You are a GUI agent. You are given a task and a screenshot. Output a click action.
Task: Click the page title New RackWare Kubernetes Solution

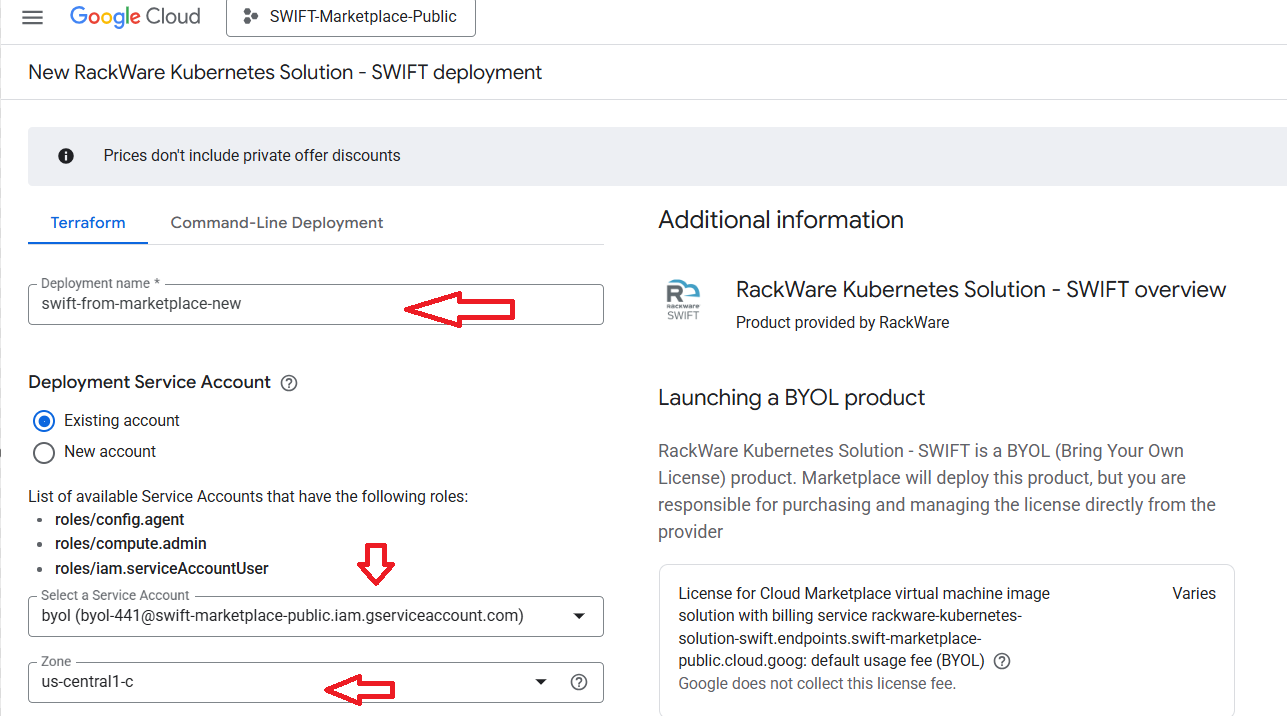pyautogui.click(x=285, y=72)
